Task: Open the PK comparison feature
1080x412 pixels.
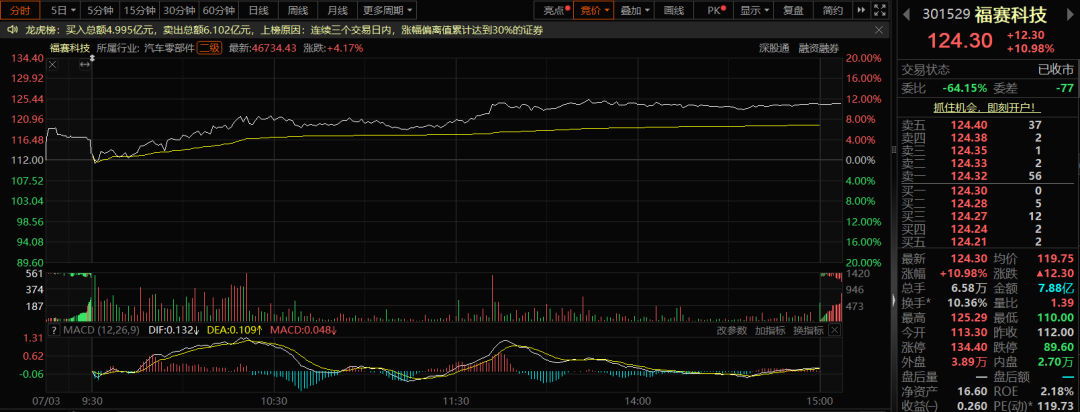Action: click(713, 10)
